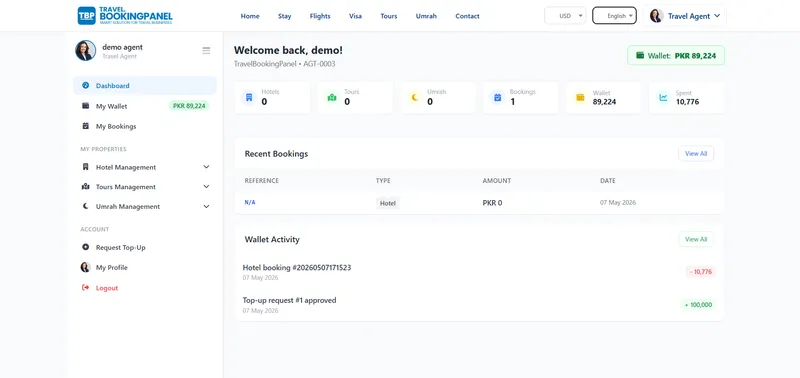
Task: Expand the Tours Management chevron
Action: [x=206, y=187]
